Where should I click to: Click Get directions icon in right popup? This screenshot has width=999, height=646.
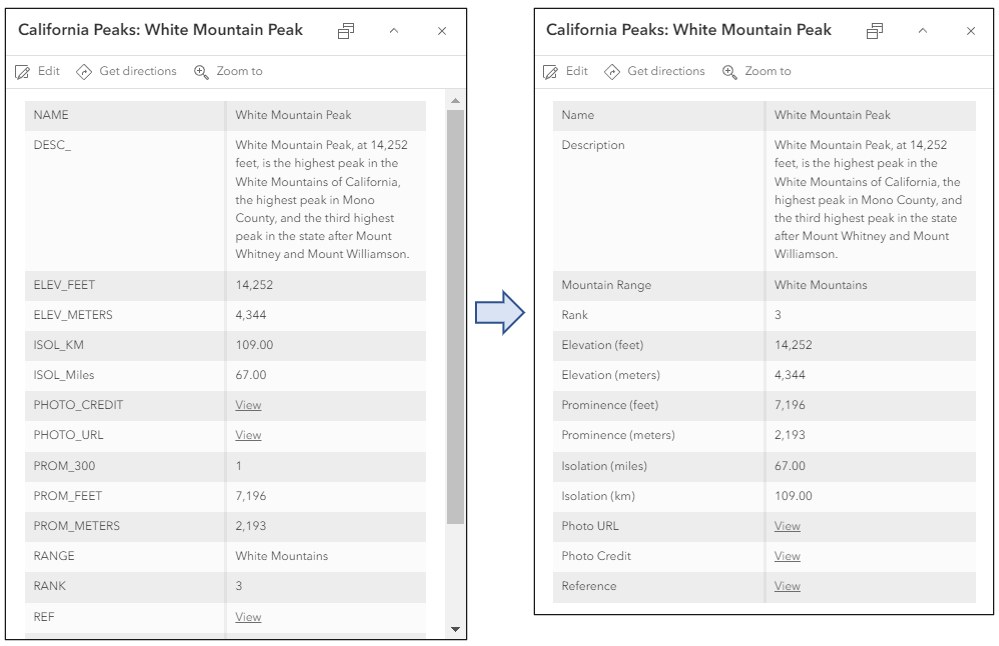tap(612, 72)
